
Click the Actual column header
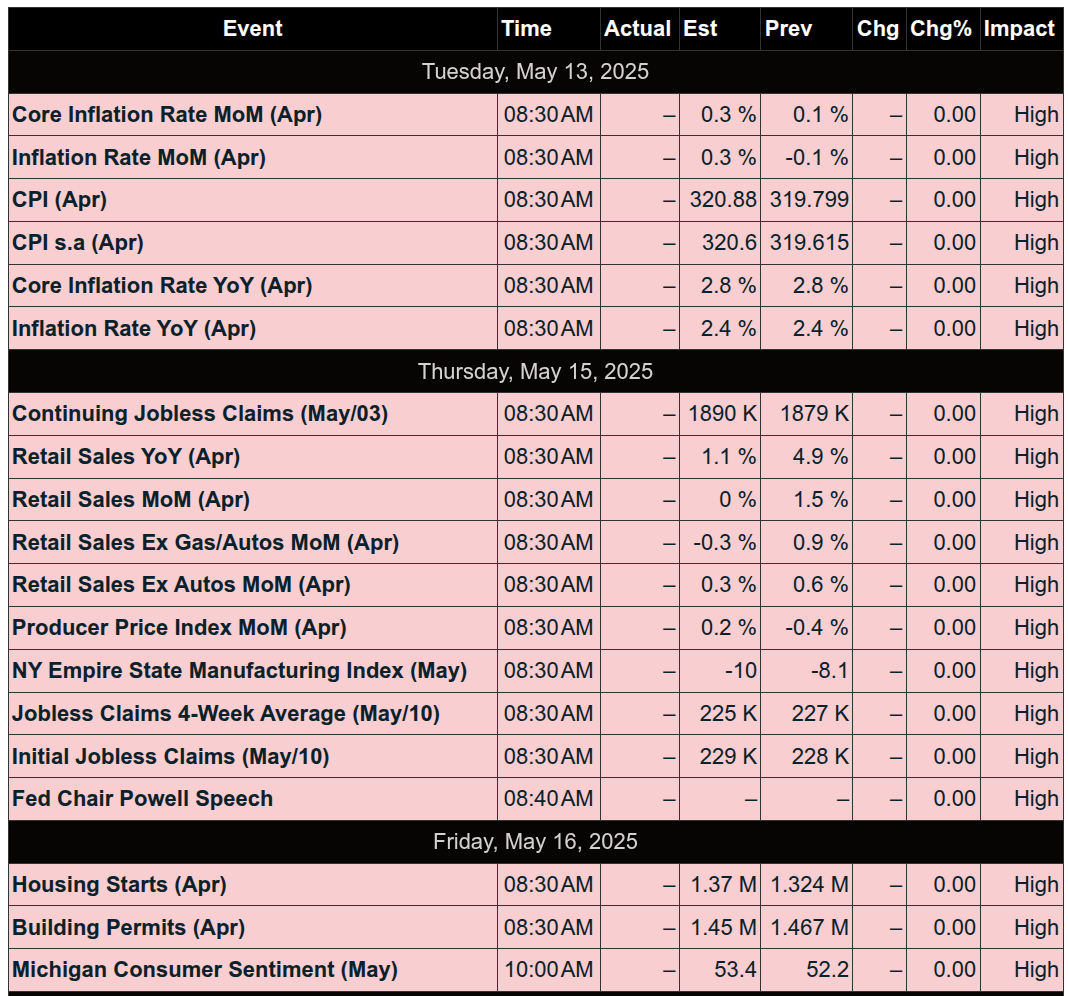click(x=638, y=29)
